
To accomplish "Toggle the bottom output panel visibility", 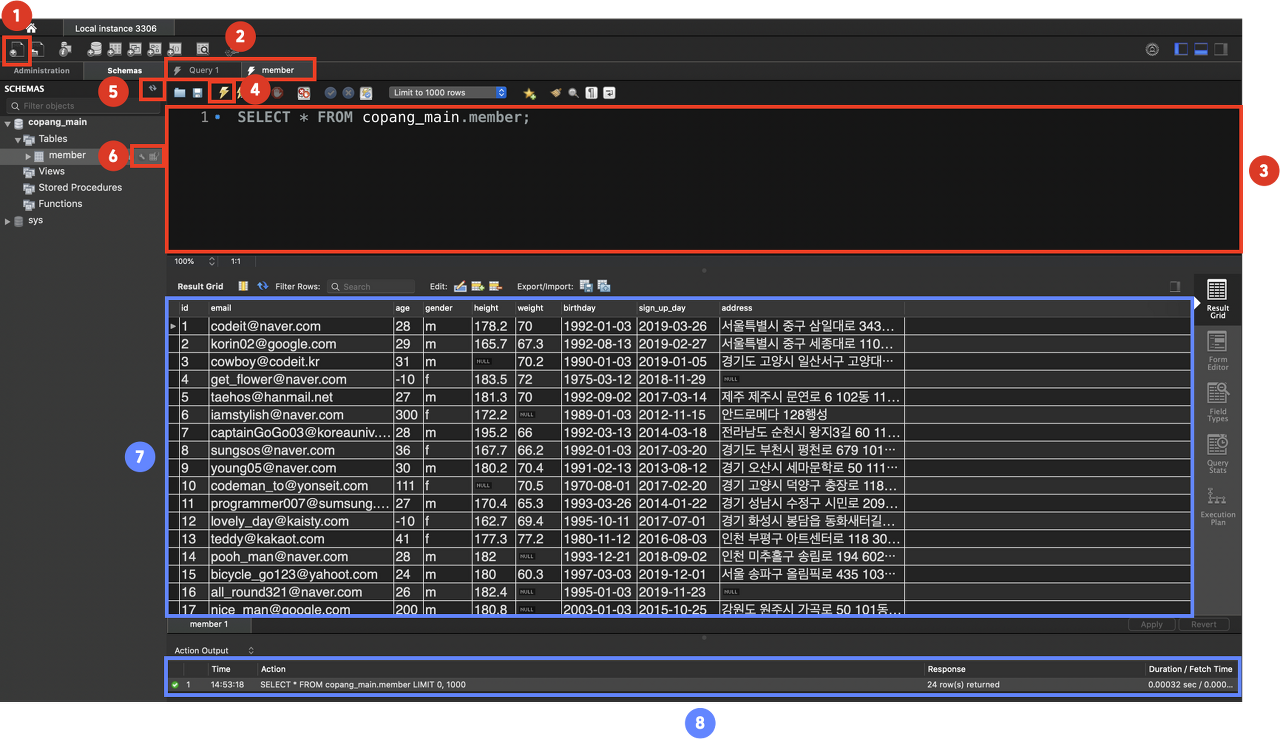I will pos(1201,49).
